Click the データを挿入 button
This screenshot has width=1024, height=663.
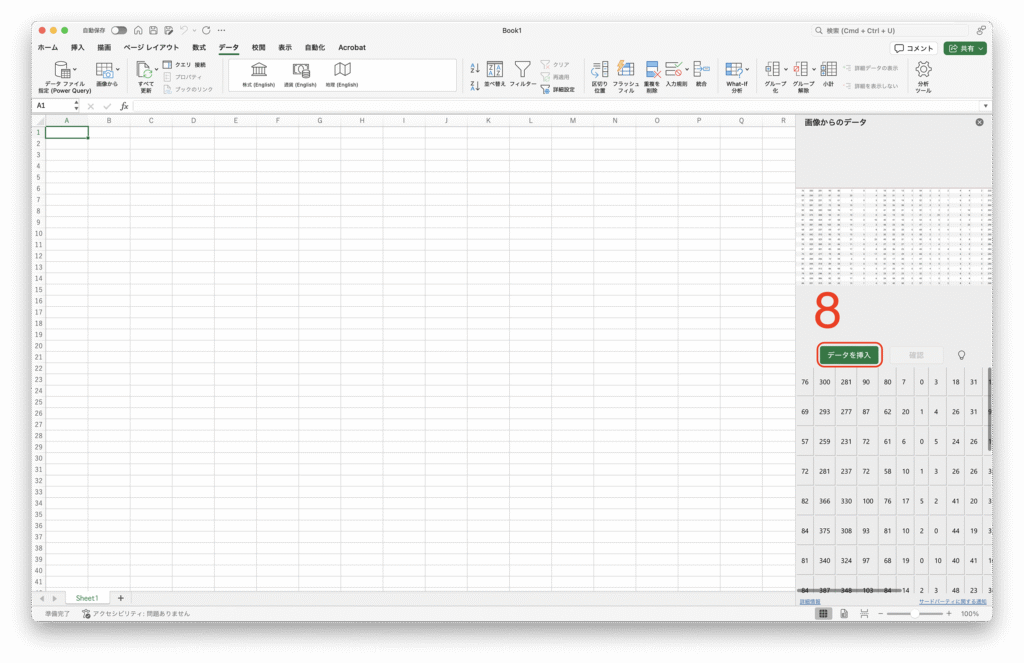849,355
